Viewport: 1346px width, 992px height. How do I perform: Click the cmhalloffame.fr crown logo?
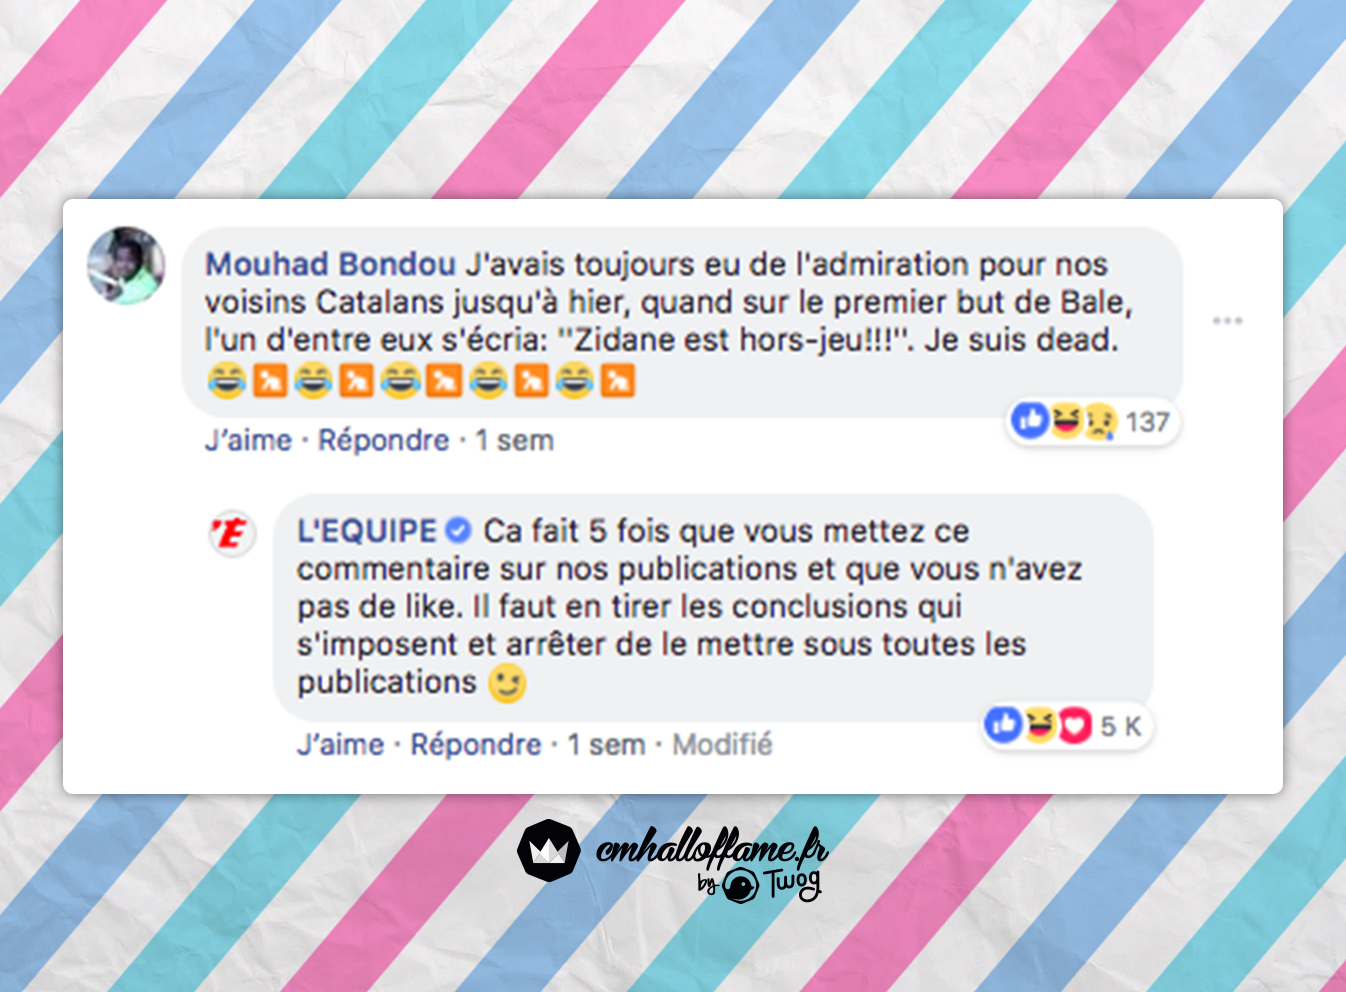click(x=549, y=851)
